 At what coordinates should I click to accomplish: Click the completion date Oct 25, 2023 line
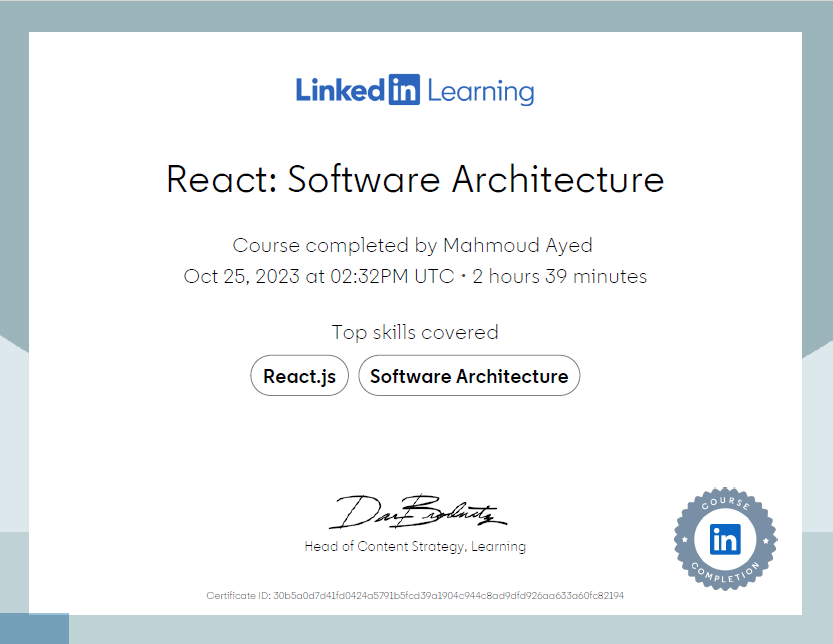click(415, 276)
